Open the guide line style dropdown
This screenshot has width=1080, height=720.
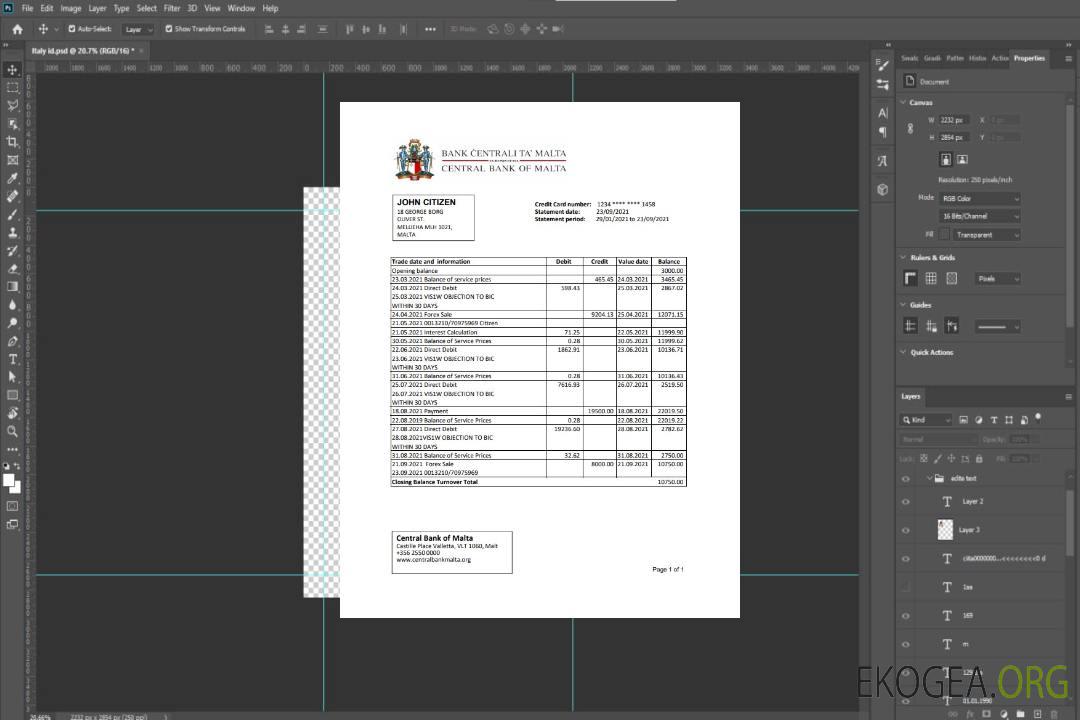coord(997,327)
